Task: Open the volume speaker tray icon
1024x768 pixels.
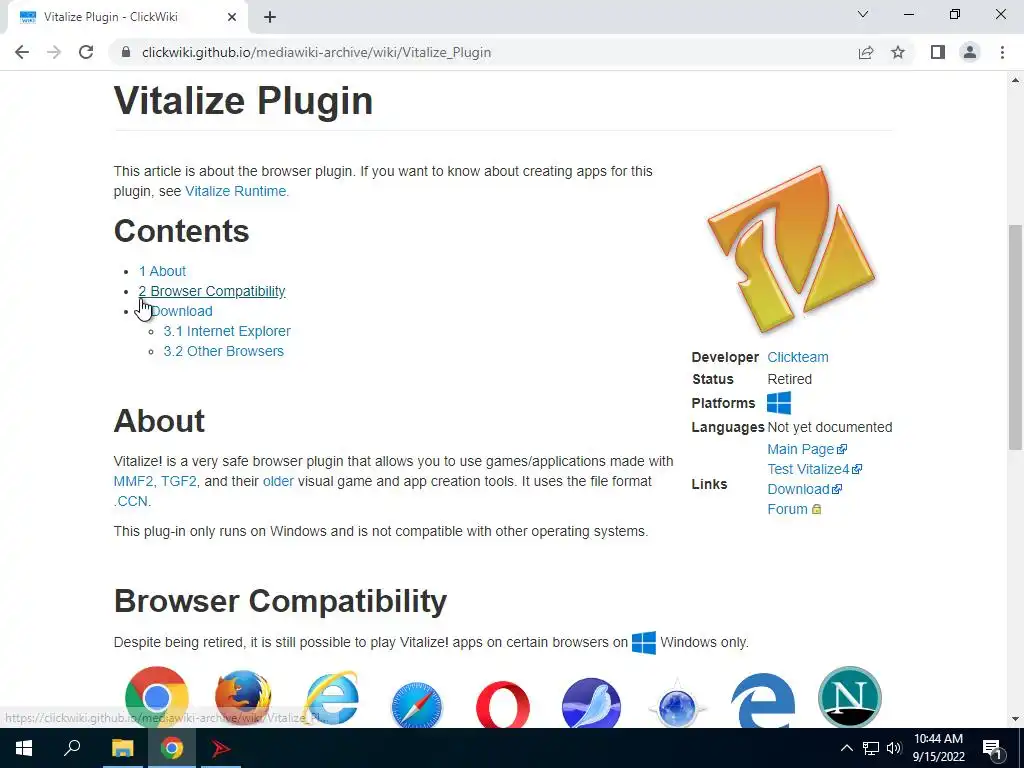Action: tap(894, 748)
